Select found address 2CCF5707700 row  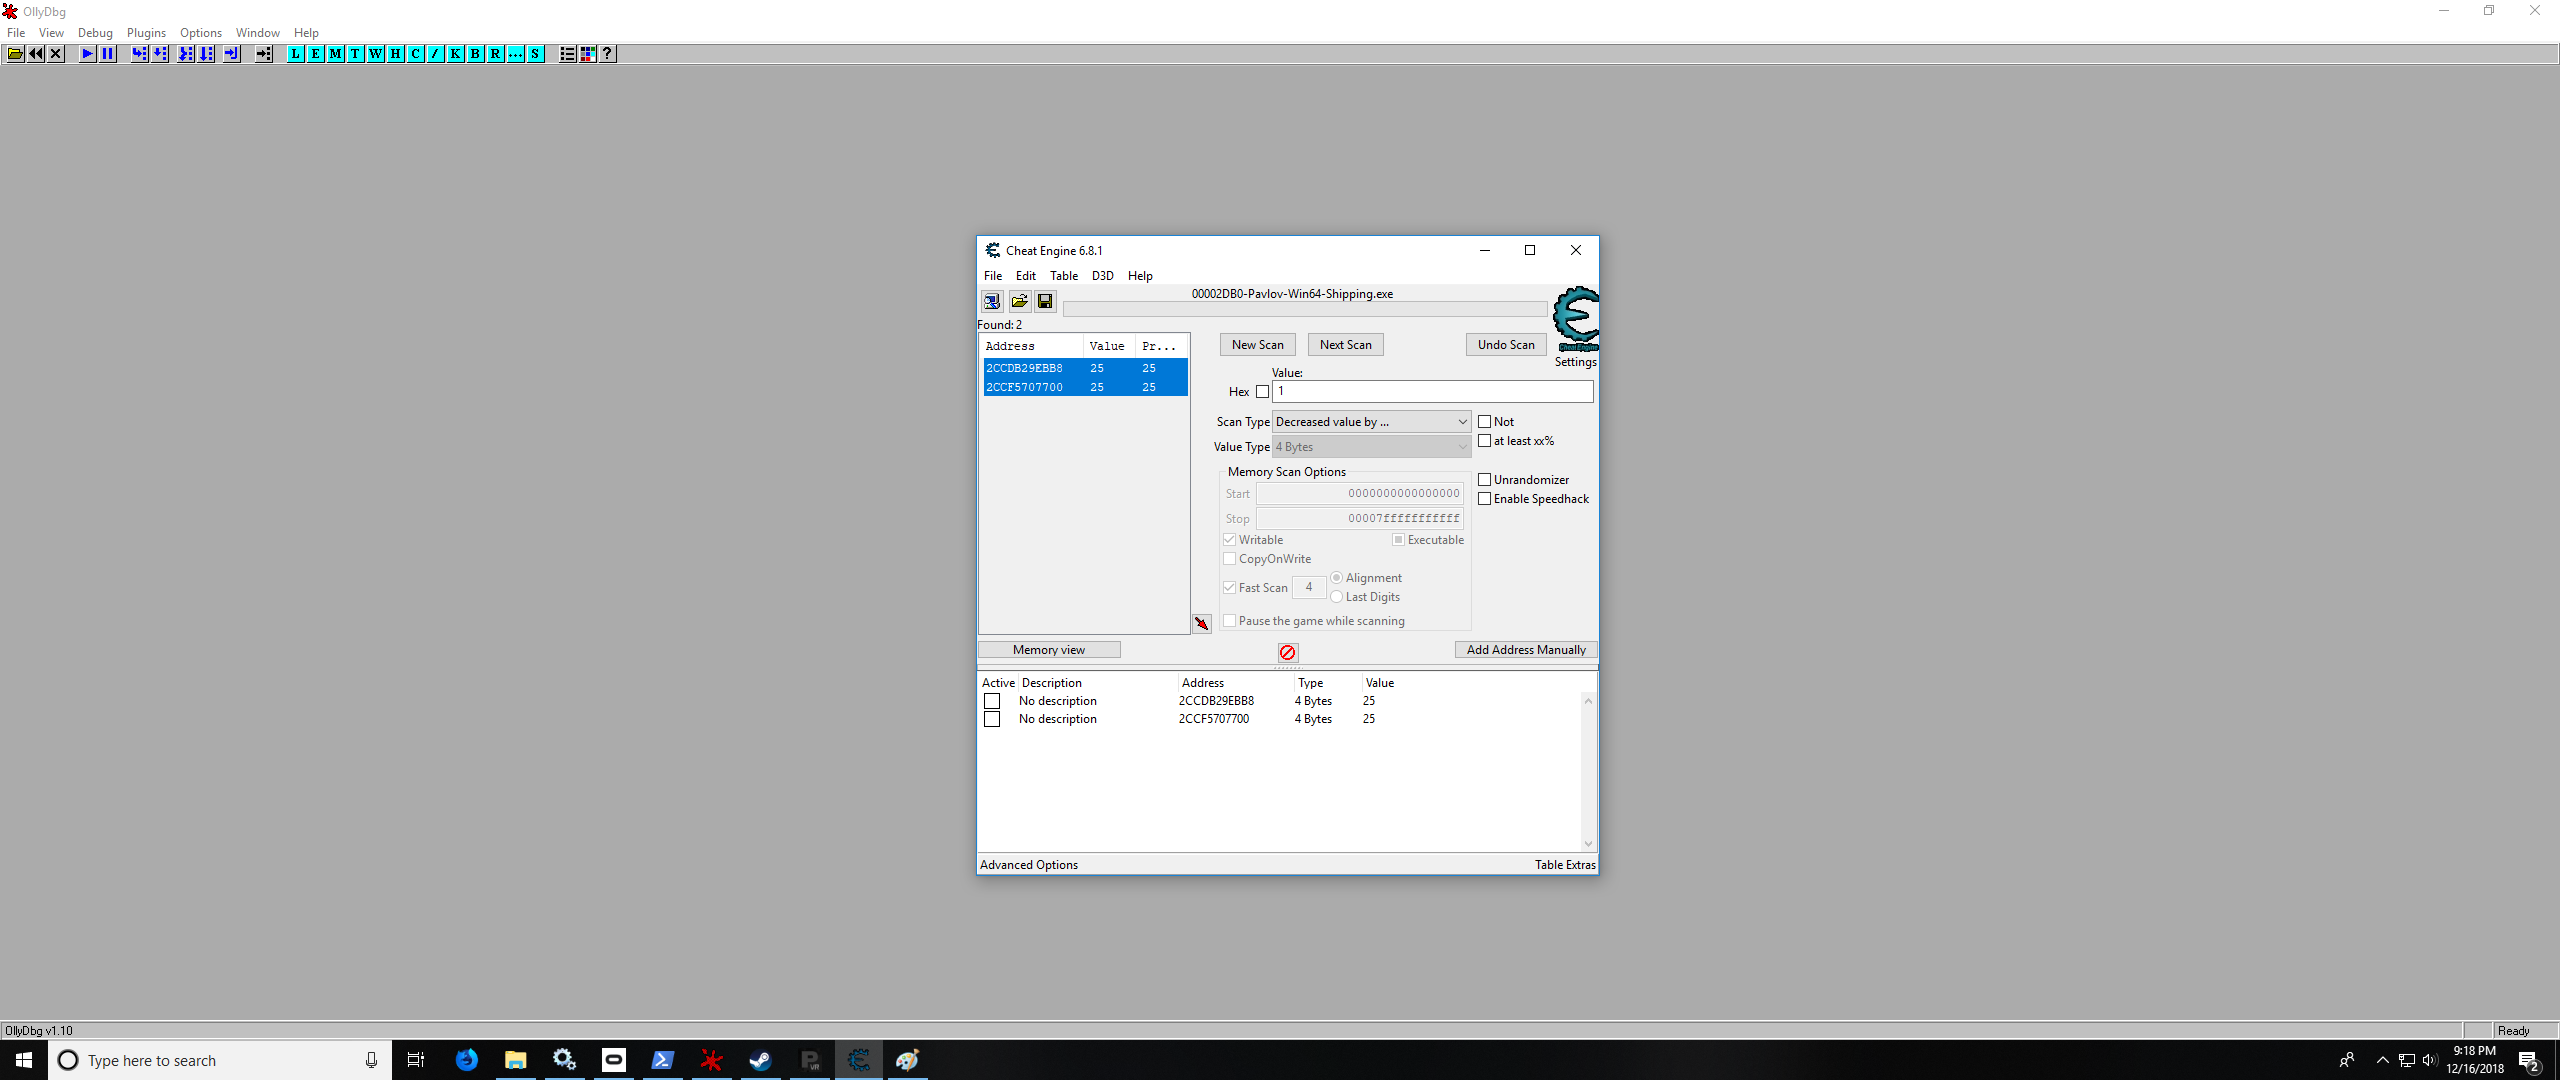pos(1086,387)
